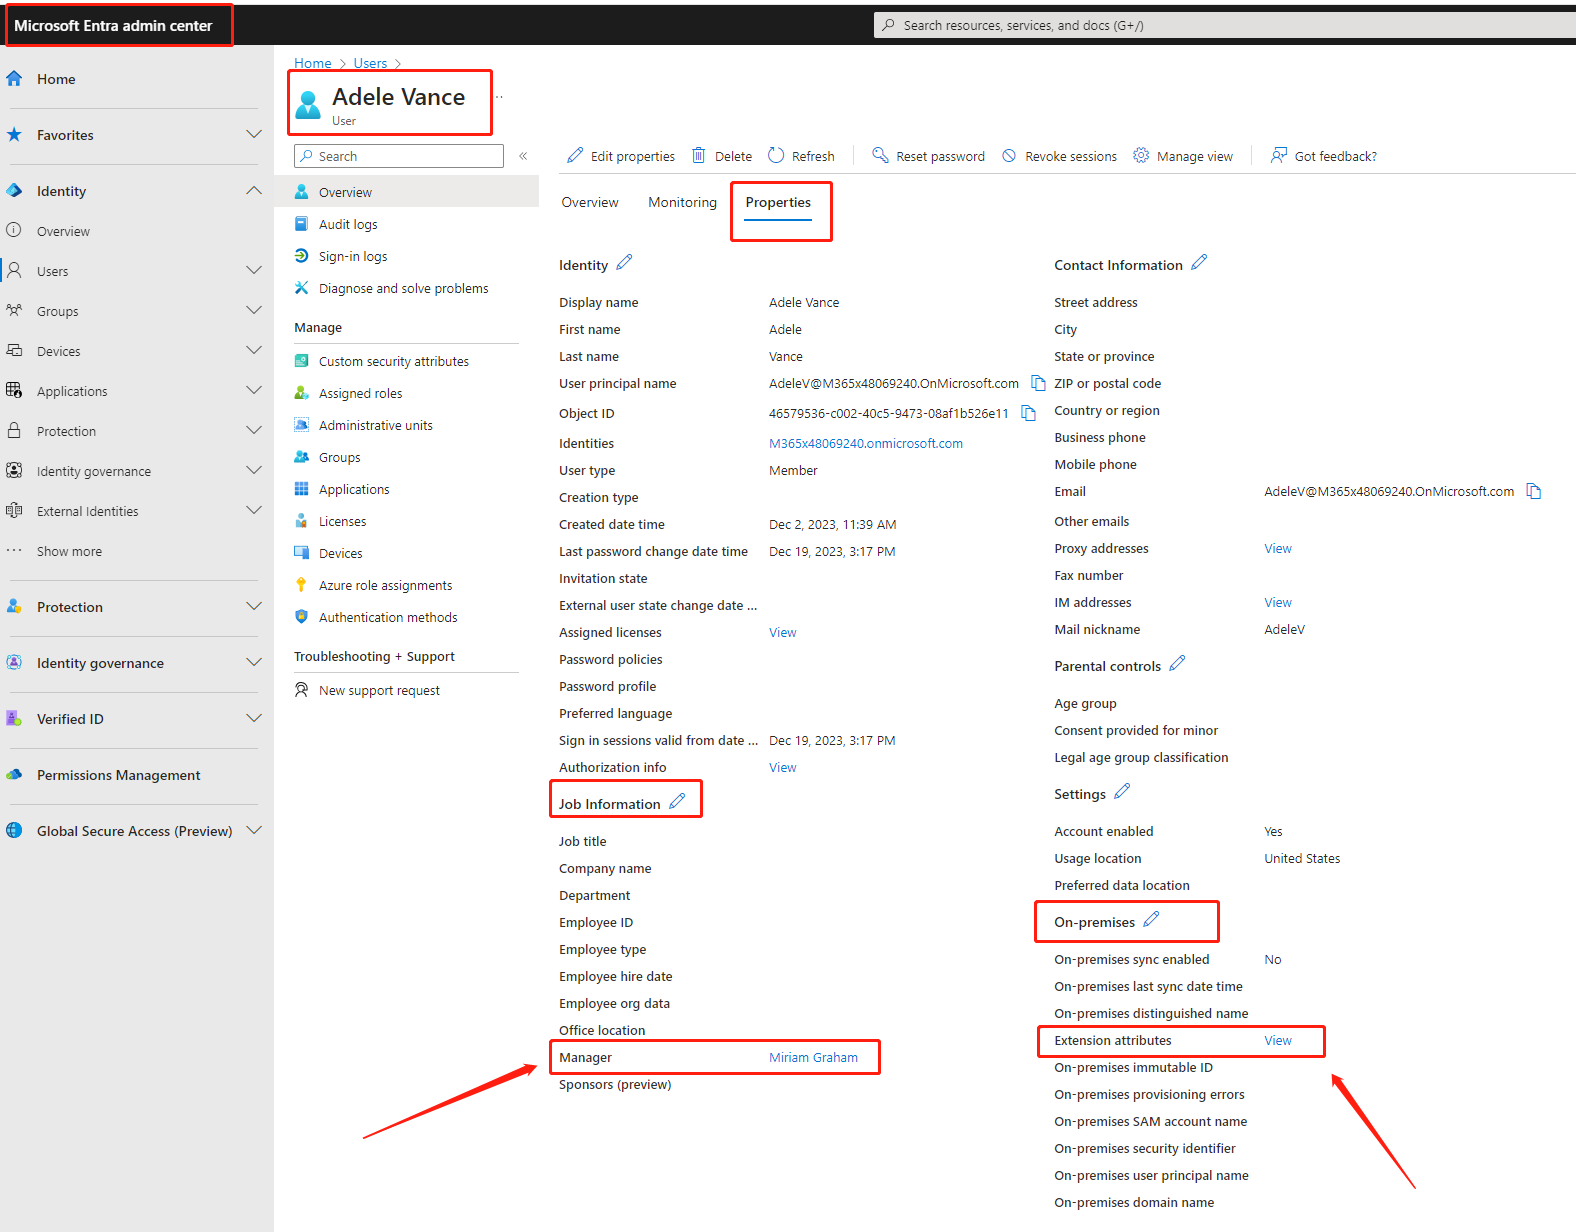View Authorization info link
Image resolution: width=1576 pixels, height=1232 pixels.
(x=782, y=767)
